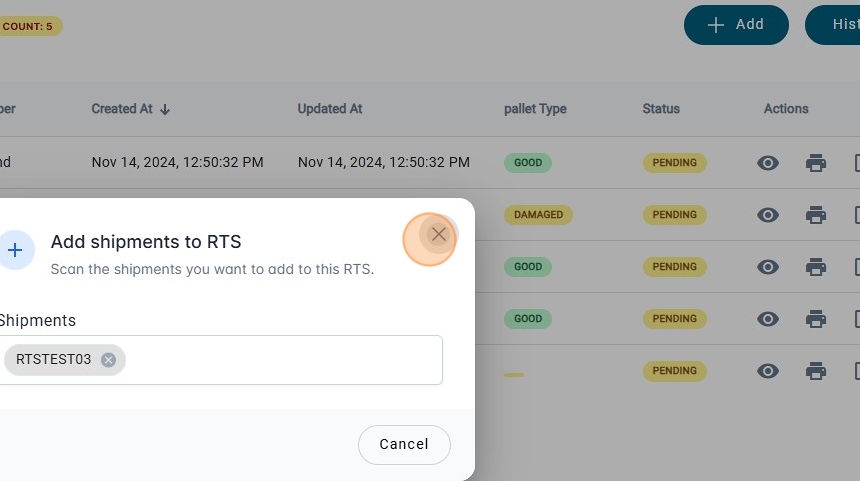
Task: Print the third row pallet
Action: click(x=816, y=267)
